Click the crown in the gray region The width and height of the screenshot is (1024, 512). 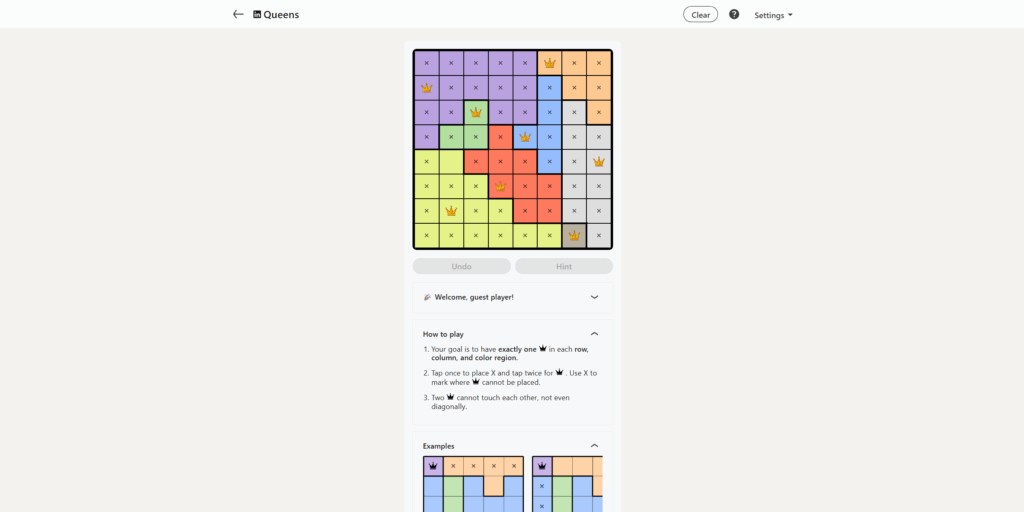(598, 161)
